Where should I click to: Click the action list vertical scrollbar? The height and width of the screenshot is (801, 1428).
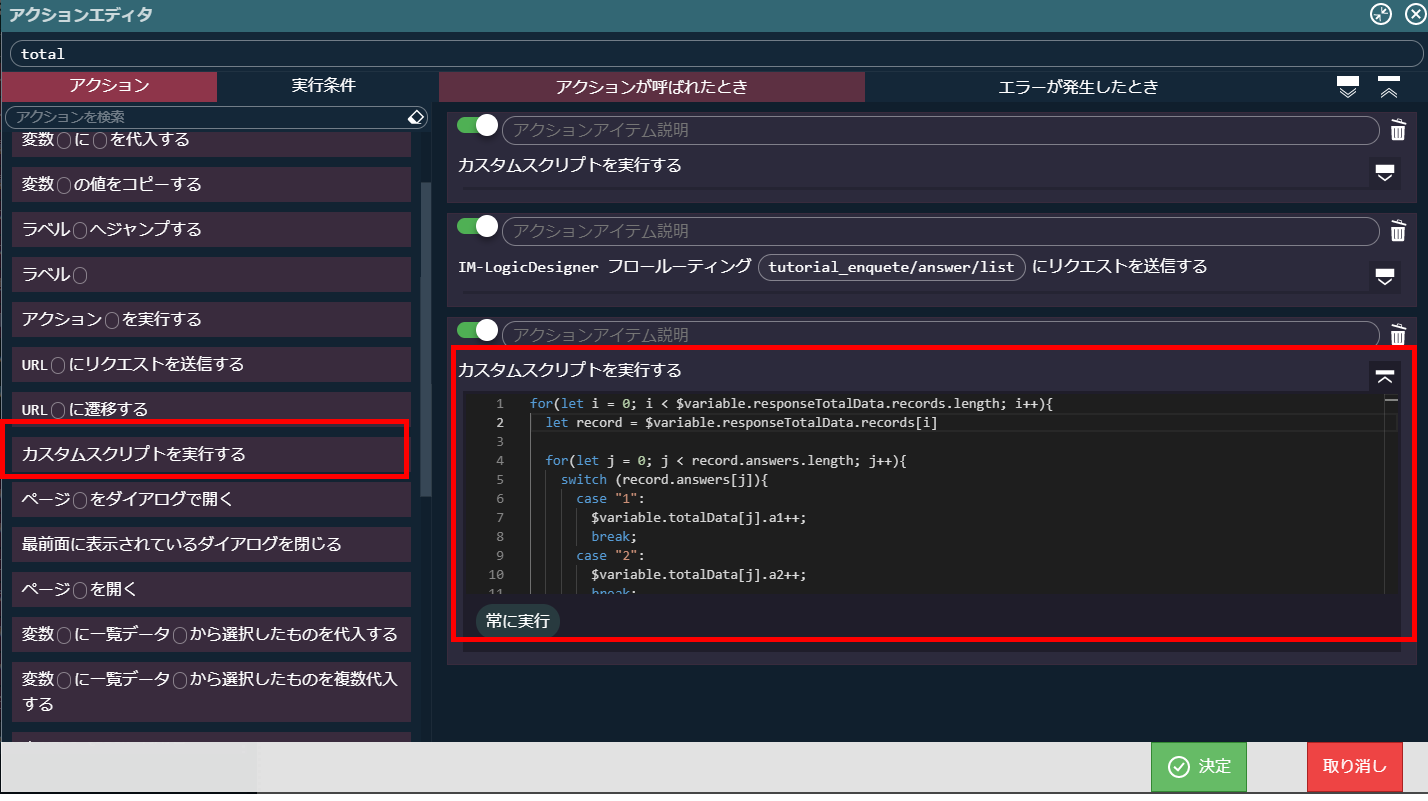pyautogui.click(x=426, y=340)
